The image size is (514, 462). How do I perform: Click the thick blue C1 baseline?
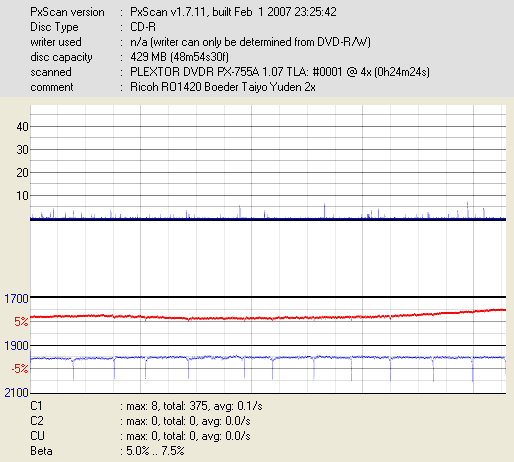tap(268, 219)
